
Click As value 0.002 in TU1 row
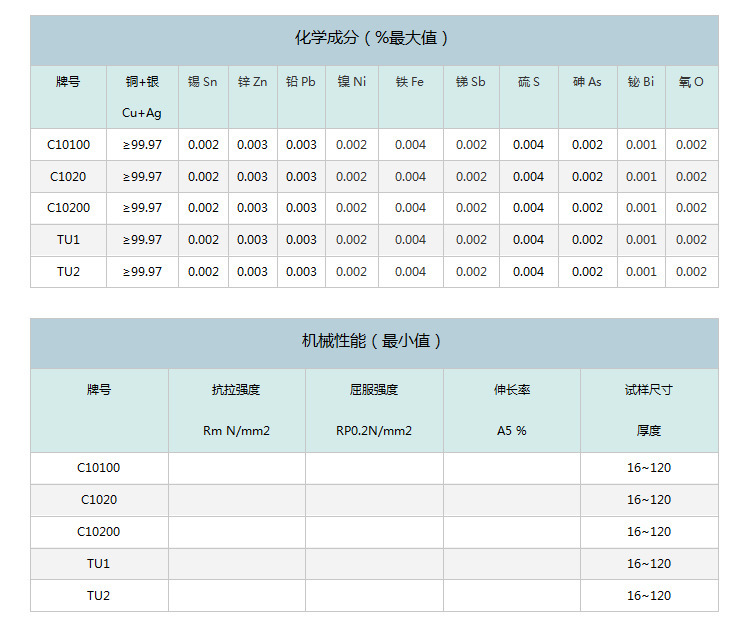pyautogui.click(x=587, y=240)
